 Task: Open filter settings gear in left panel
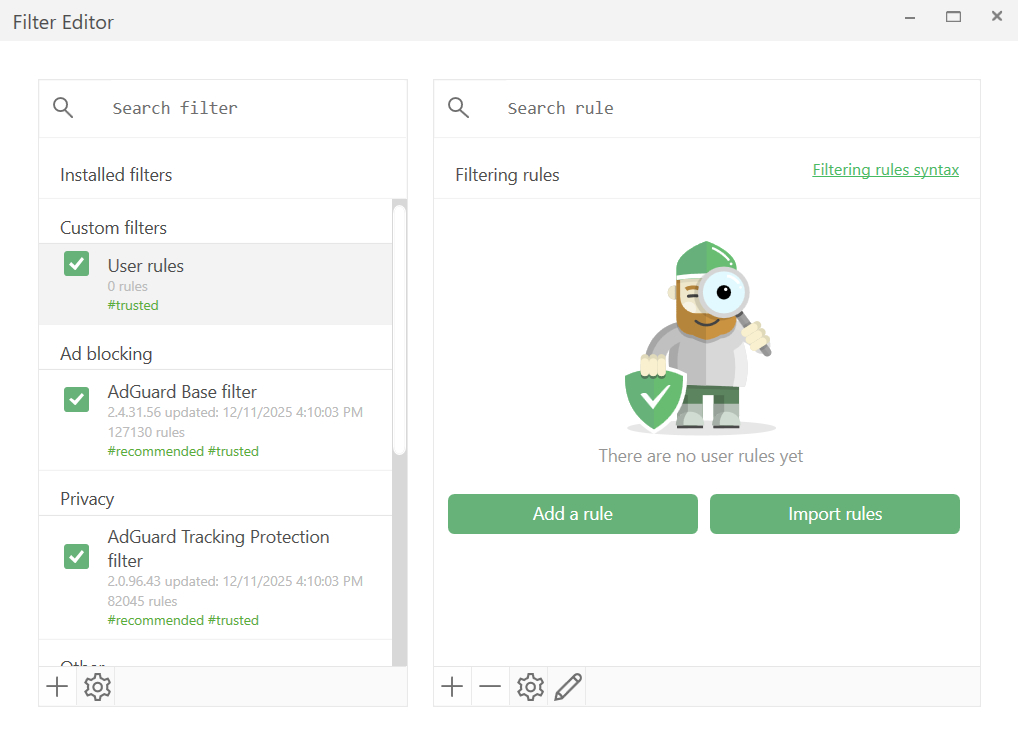pos(97,687)
